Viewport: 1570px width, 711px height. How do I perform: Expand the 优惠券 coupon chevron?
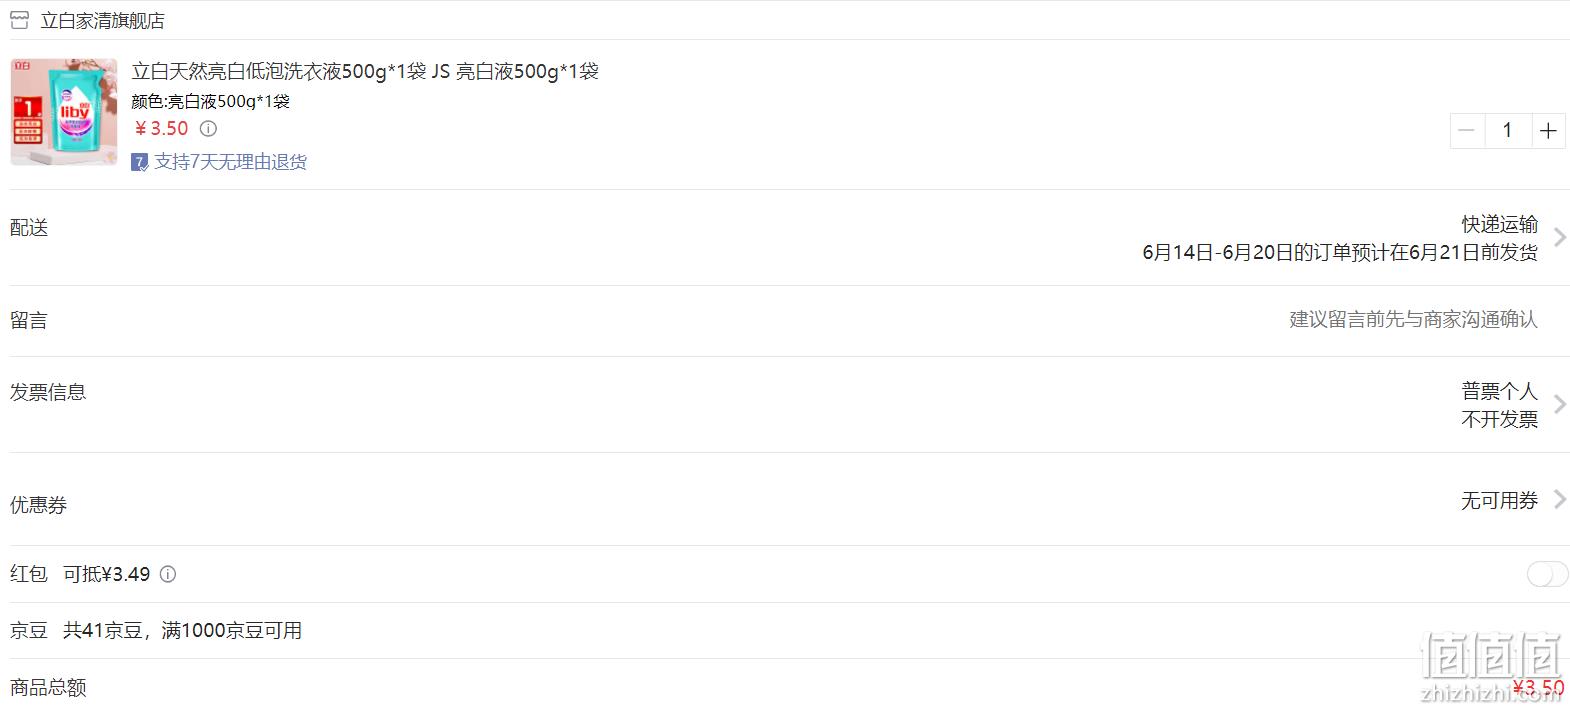(1559, 499)
